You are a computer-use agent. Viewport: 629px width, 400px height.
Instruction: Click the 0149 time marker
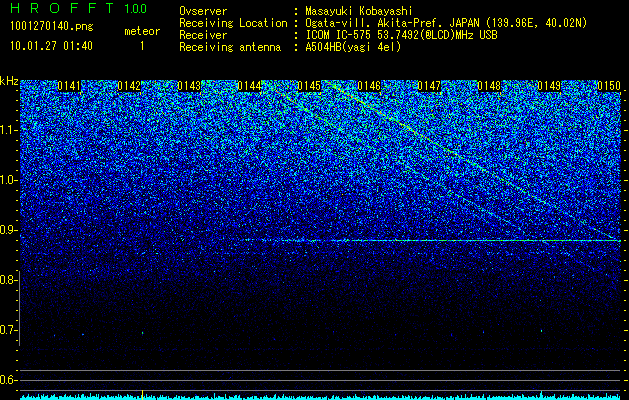coord(549,86)
